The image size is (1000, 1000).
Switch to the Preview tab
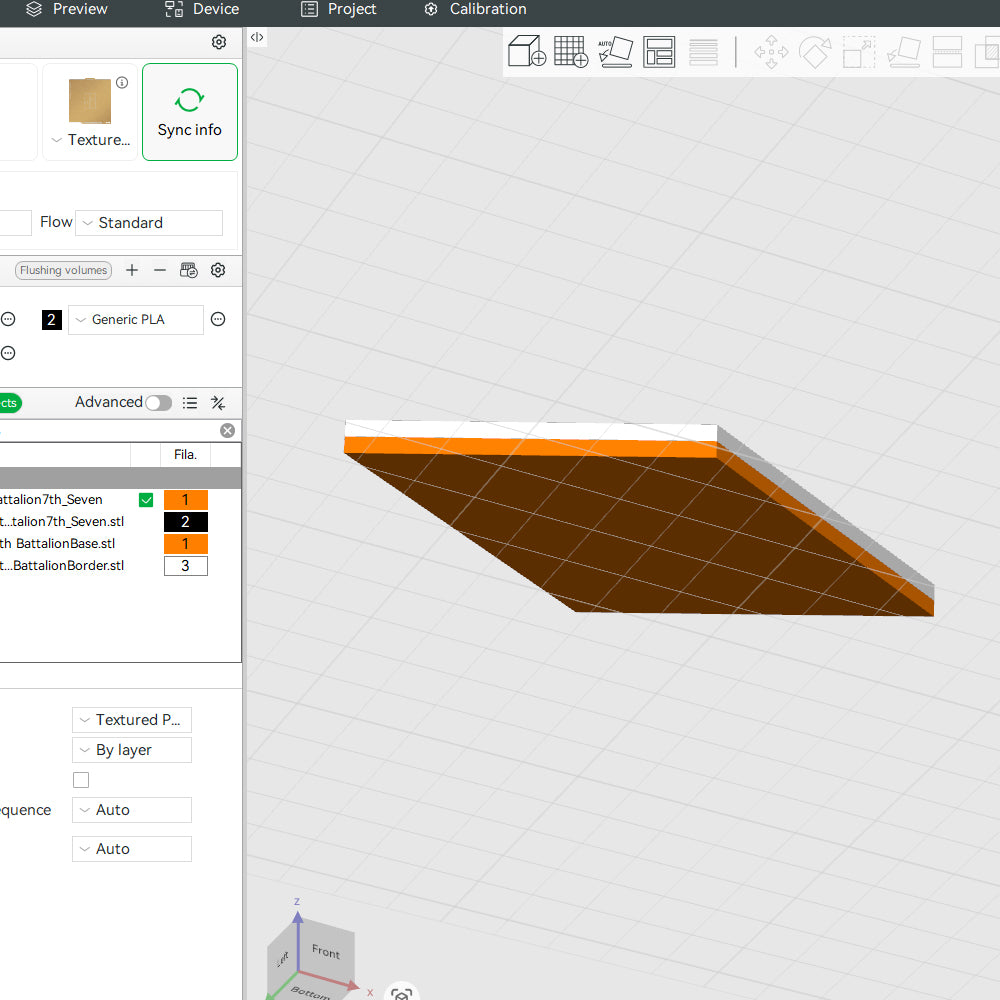tap(68, 9)
